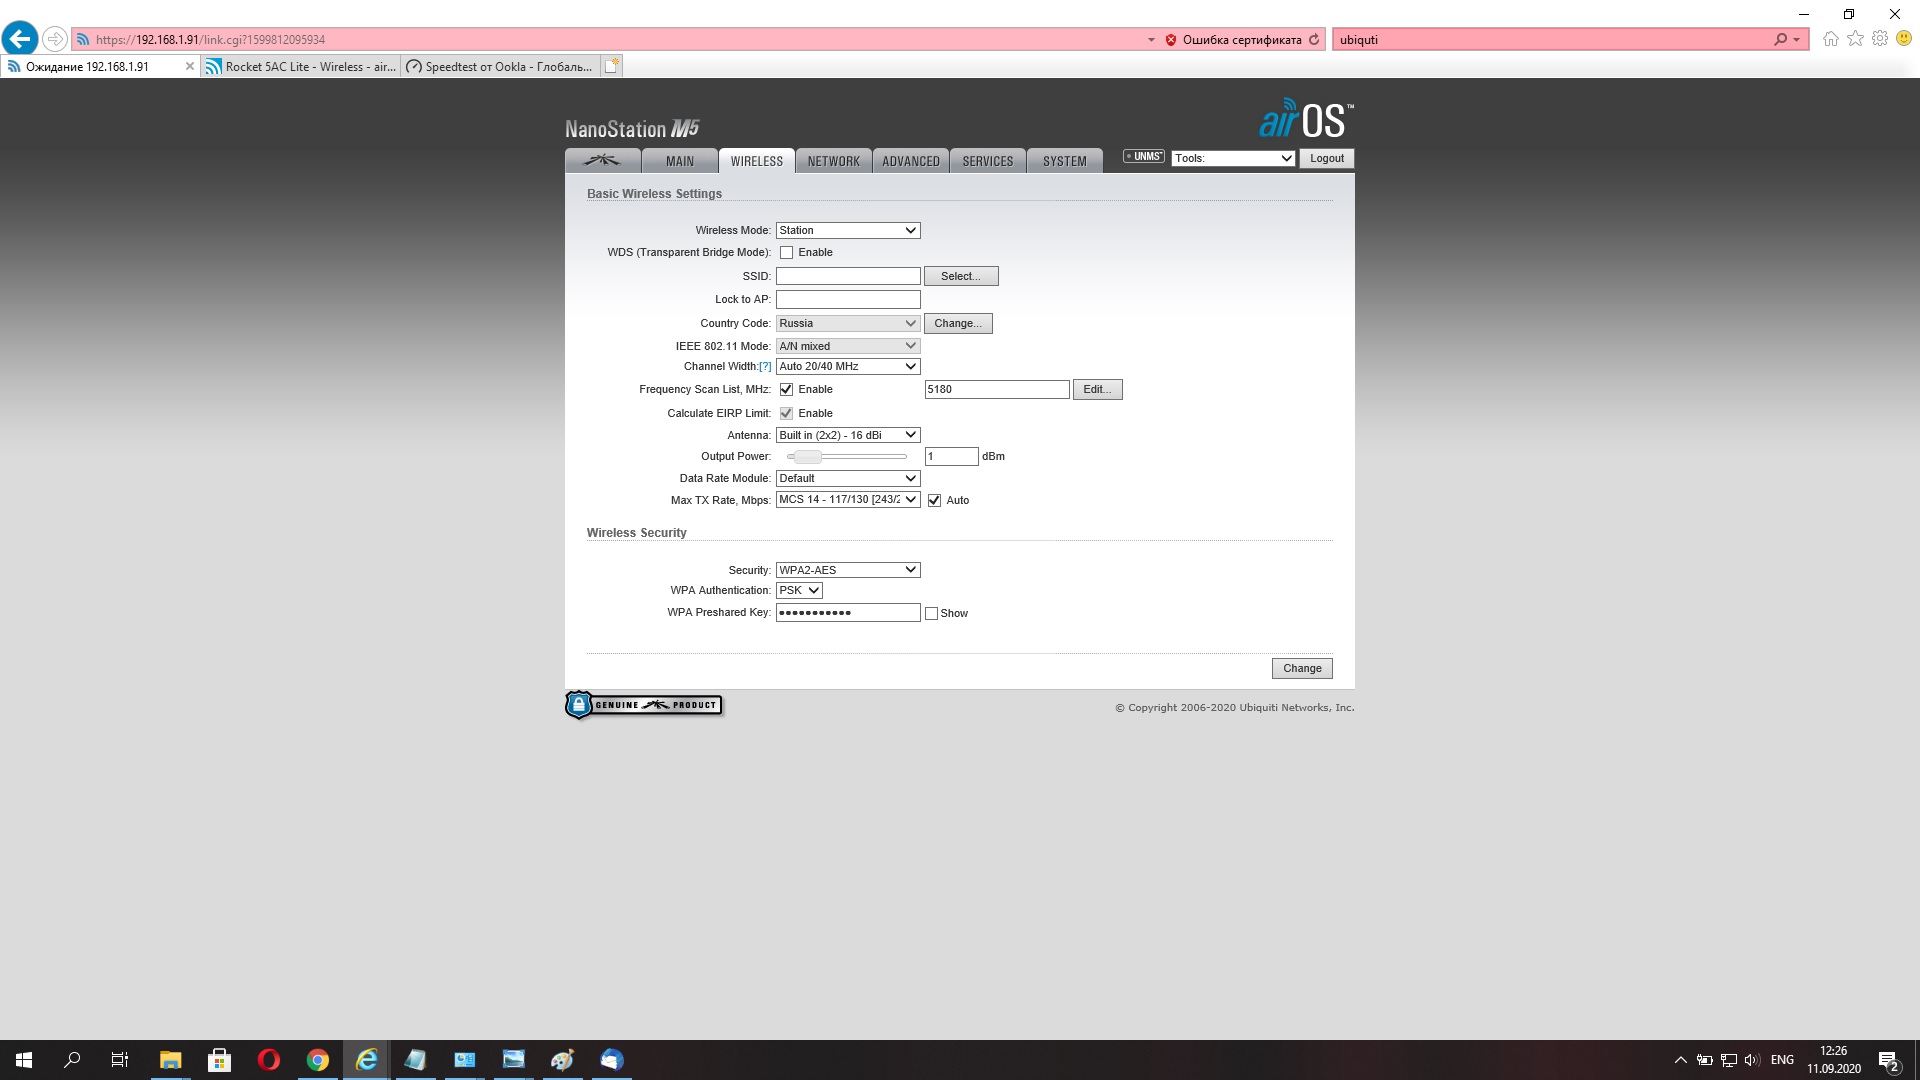Toggle Calculate EIRP Limit checkbox
The image size is (1920, 1080).
[787, 414]
